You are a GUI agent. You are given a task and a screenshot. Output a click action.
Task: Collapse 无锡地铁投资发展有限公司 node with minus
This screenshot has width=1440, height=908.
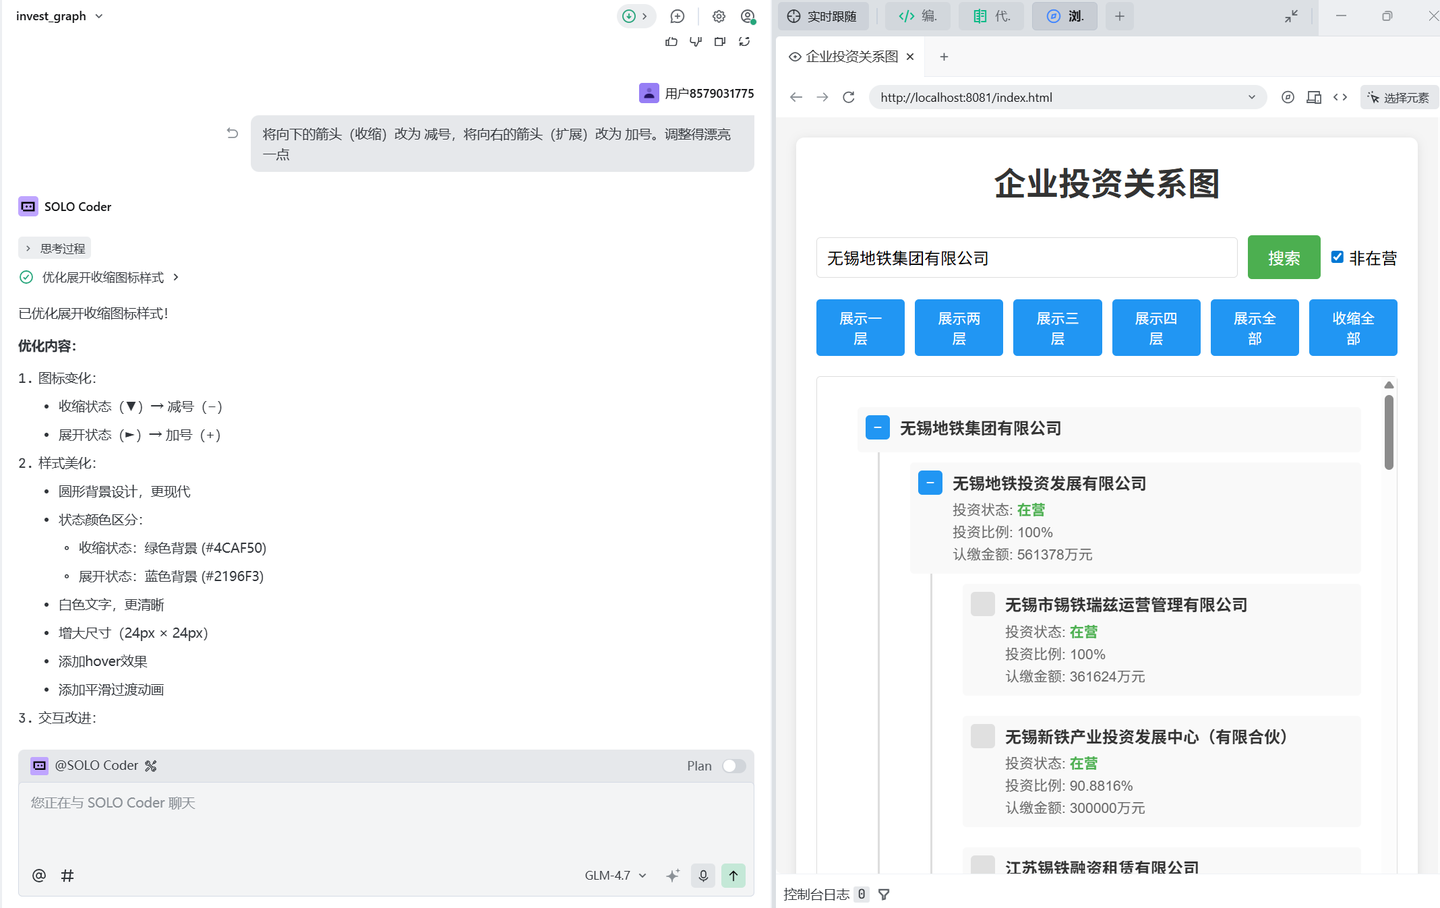930,483
